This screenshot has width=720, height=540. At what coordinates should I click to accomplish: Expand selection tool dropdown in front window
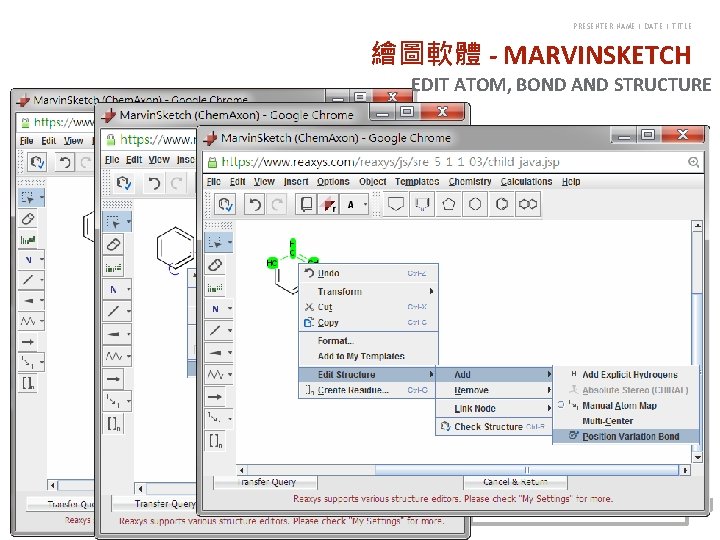point(230,242)
